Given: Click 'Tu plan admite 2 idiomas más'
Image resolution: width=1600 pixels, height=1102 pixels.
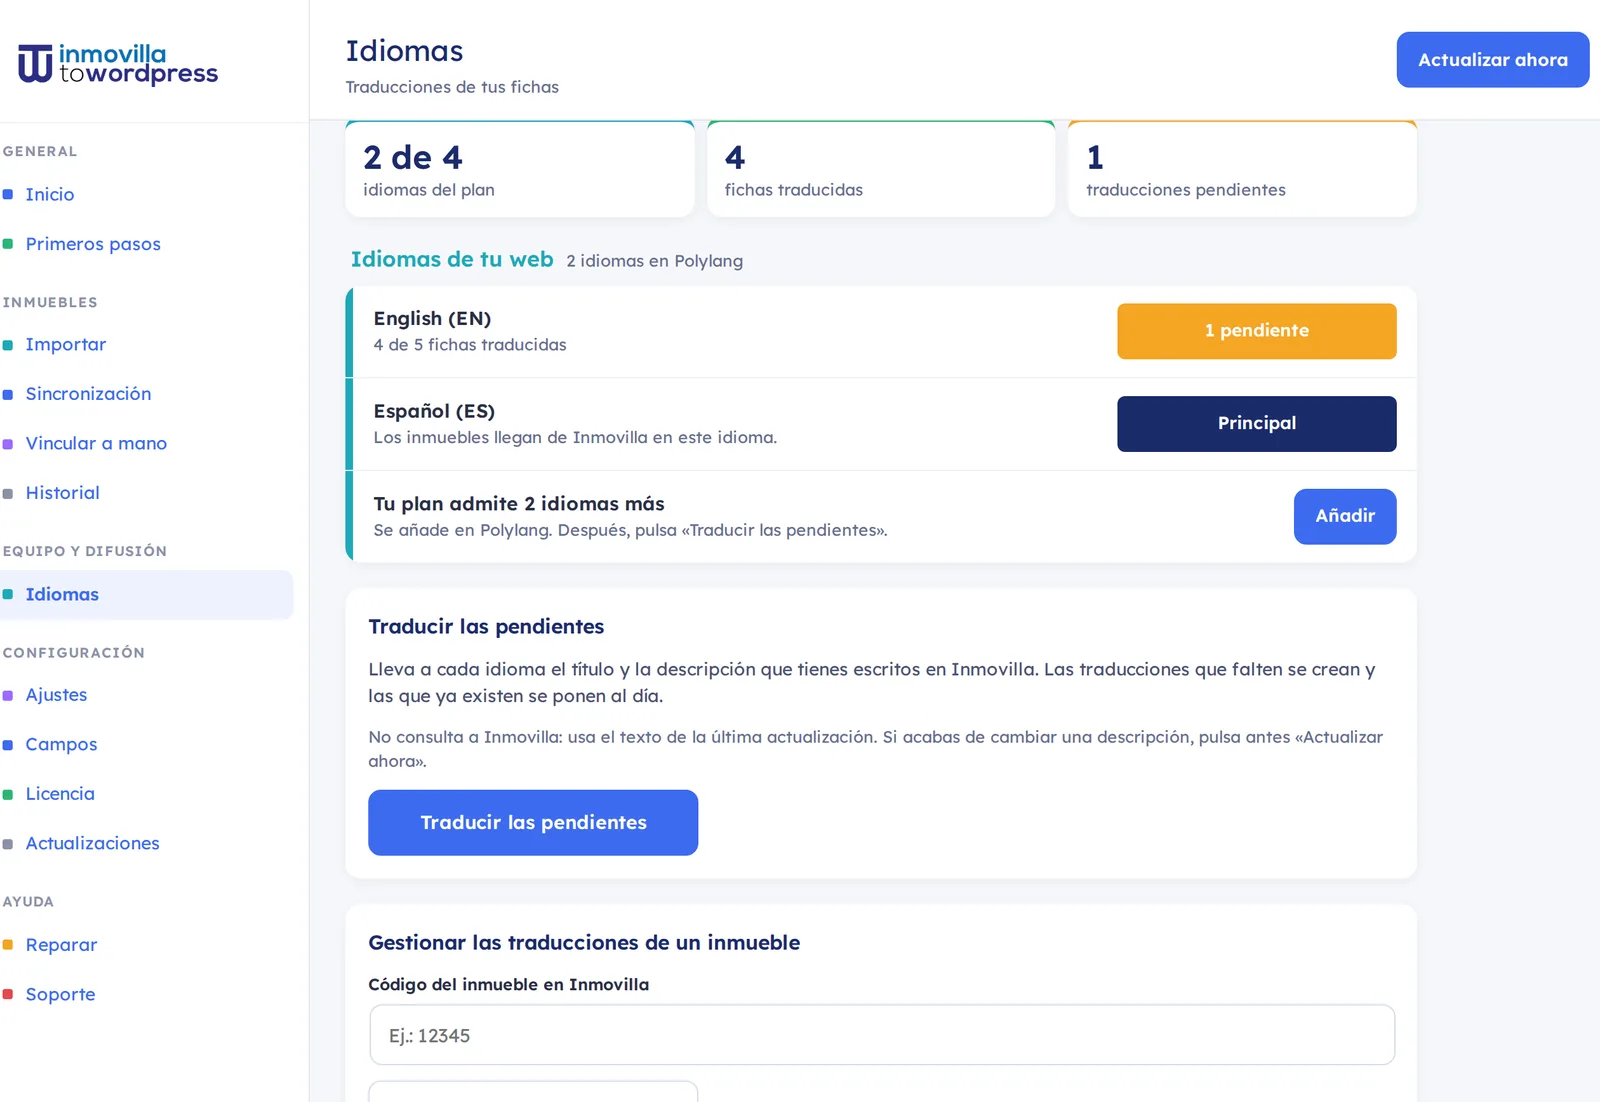Looking at the screenshot, I should click(x=519, y=504).
